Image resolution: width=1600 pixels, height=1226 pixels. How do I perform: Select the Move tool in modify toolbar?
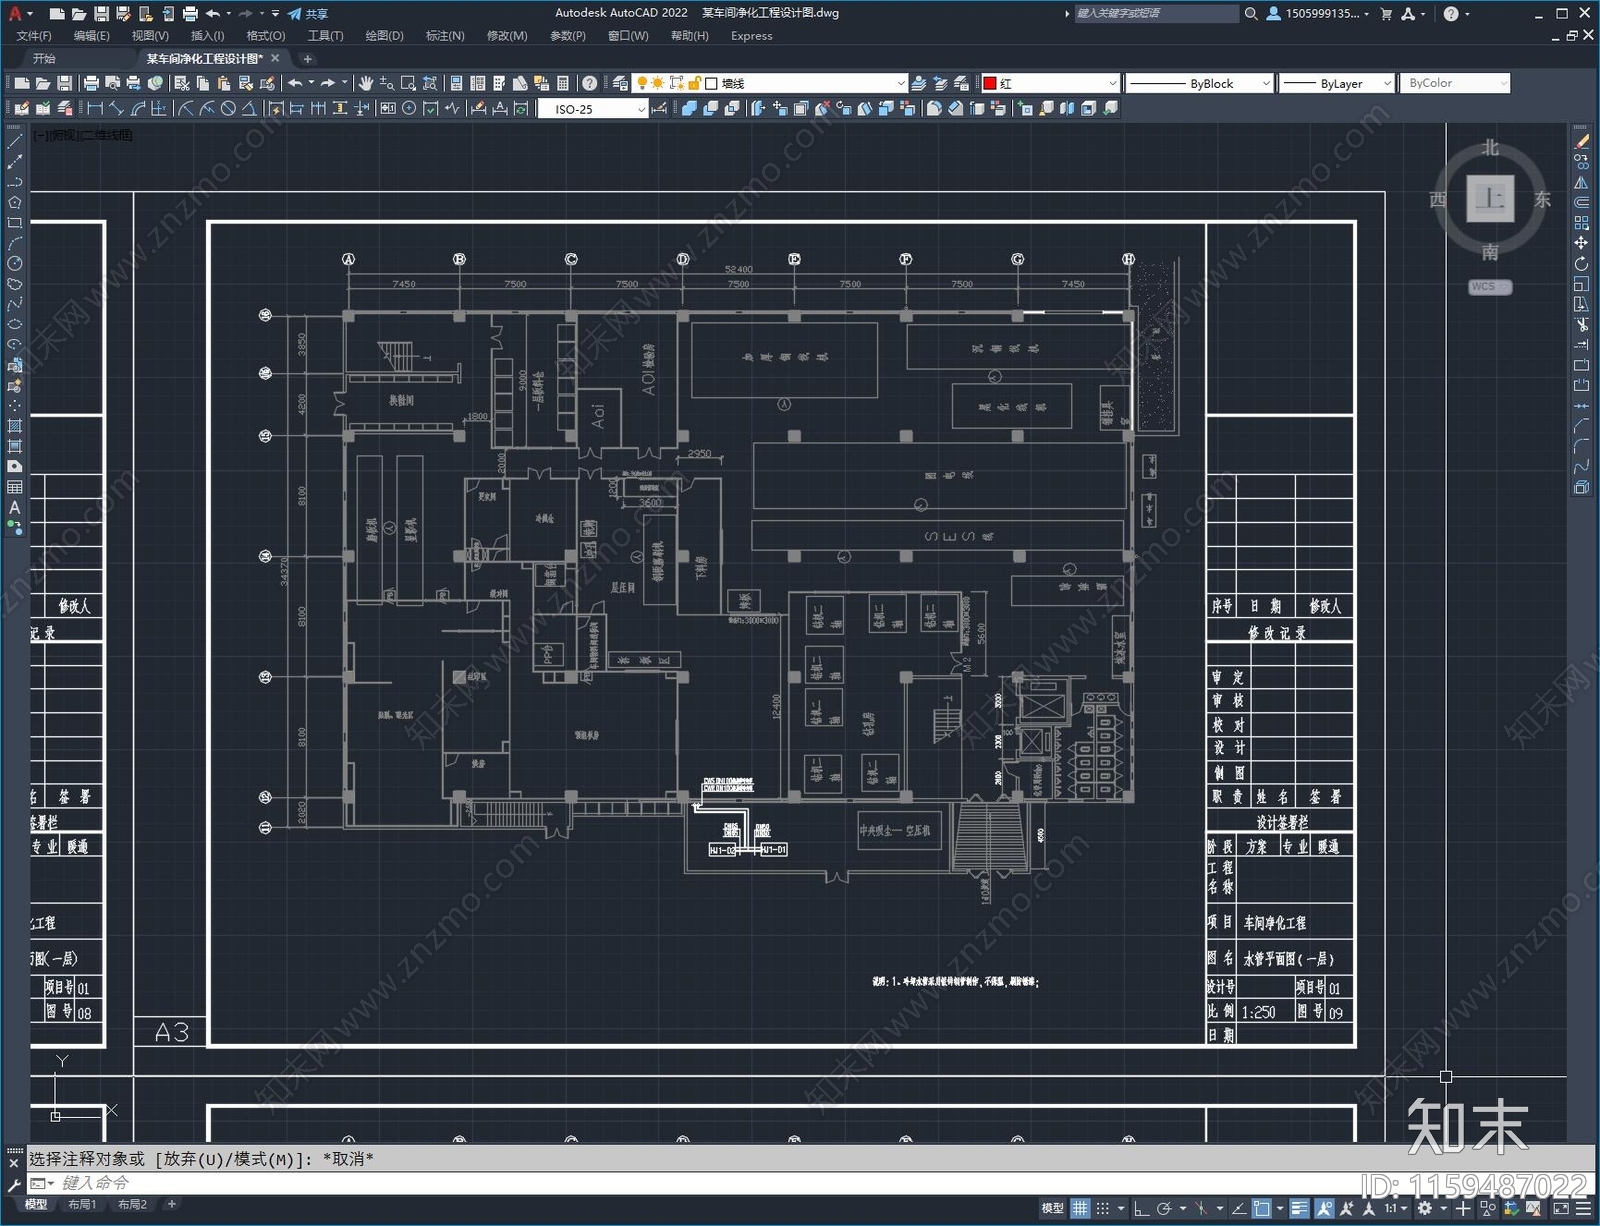1581,243
